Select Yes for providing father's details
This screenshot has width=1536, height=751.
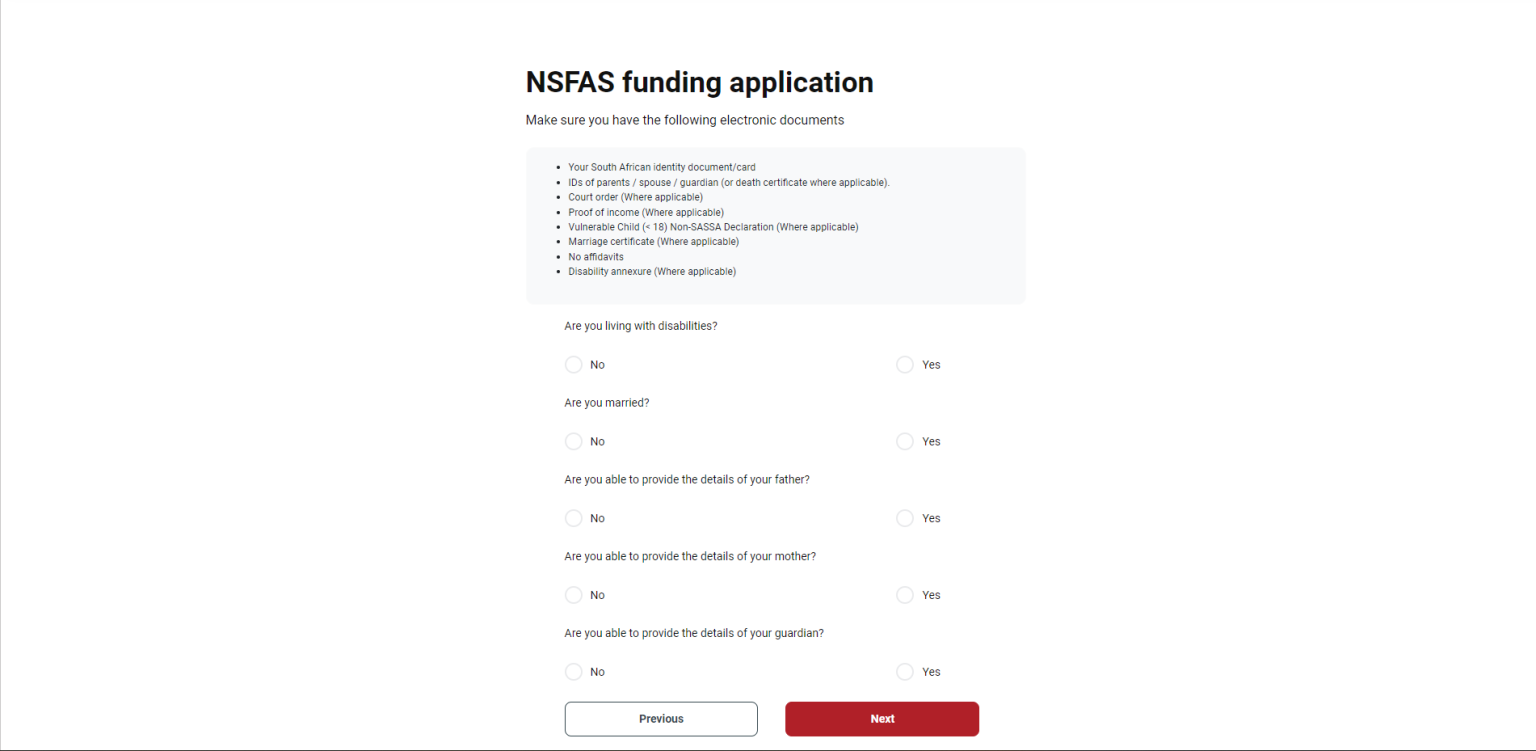point(905,518)
